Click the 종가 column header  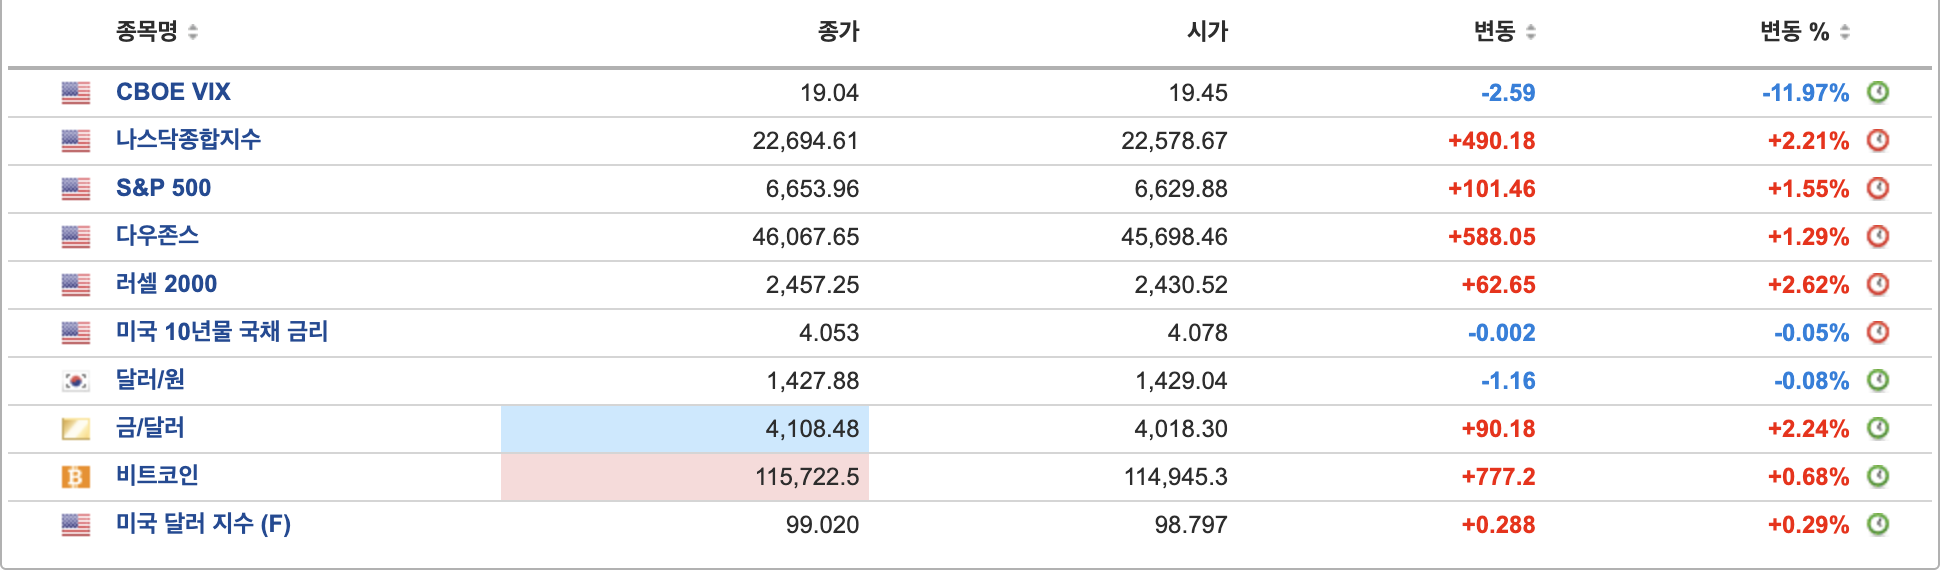838,32
